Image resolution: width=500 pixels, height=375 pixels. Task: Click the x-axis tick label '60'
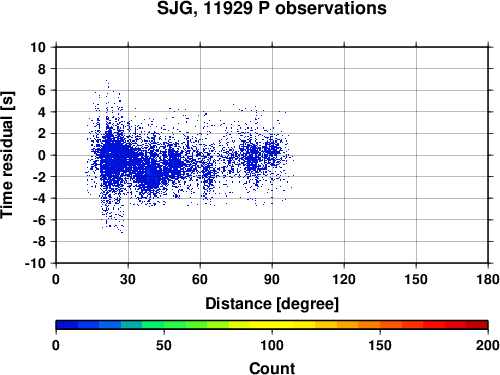pos(200,279)
